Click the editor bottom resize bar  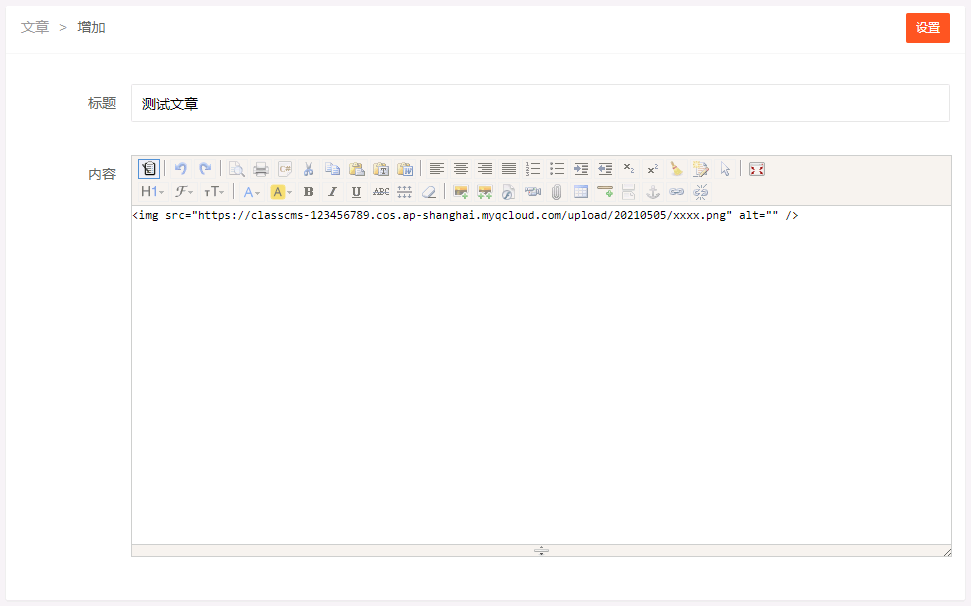tap(541, 550)
